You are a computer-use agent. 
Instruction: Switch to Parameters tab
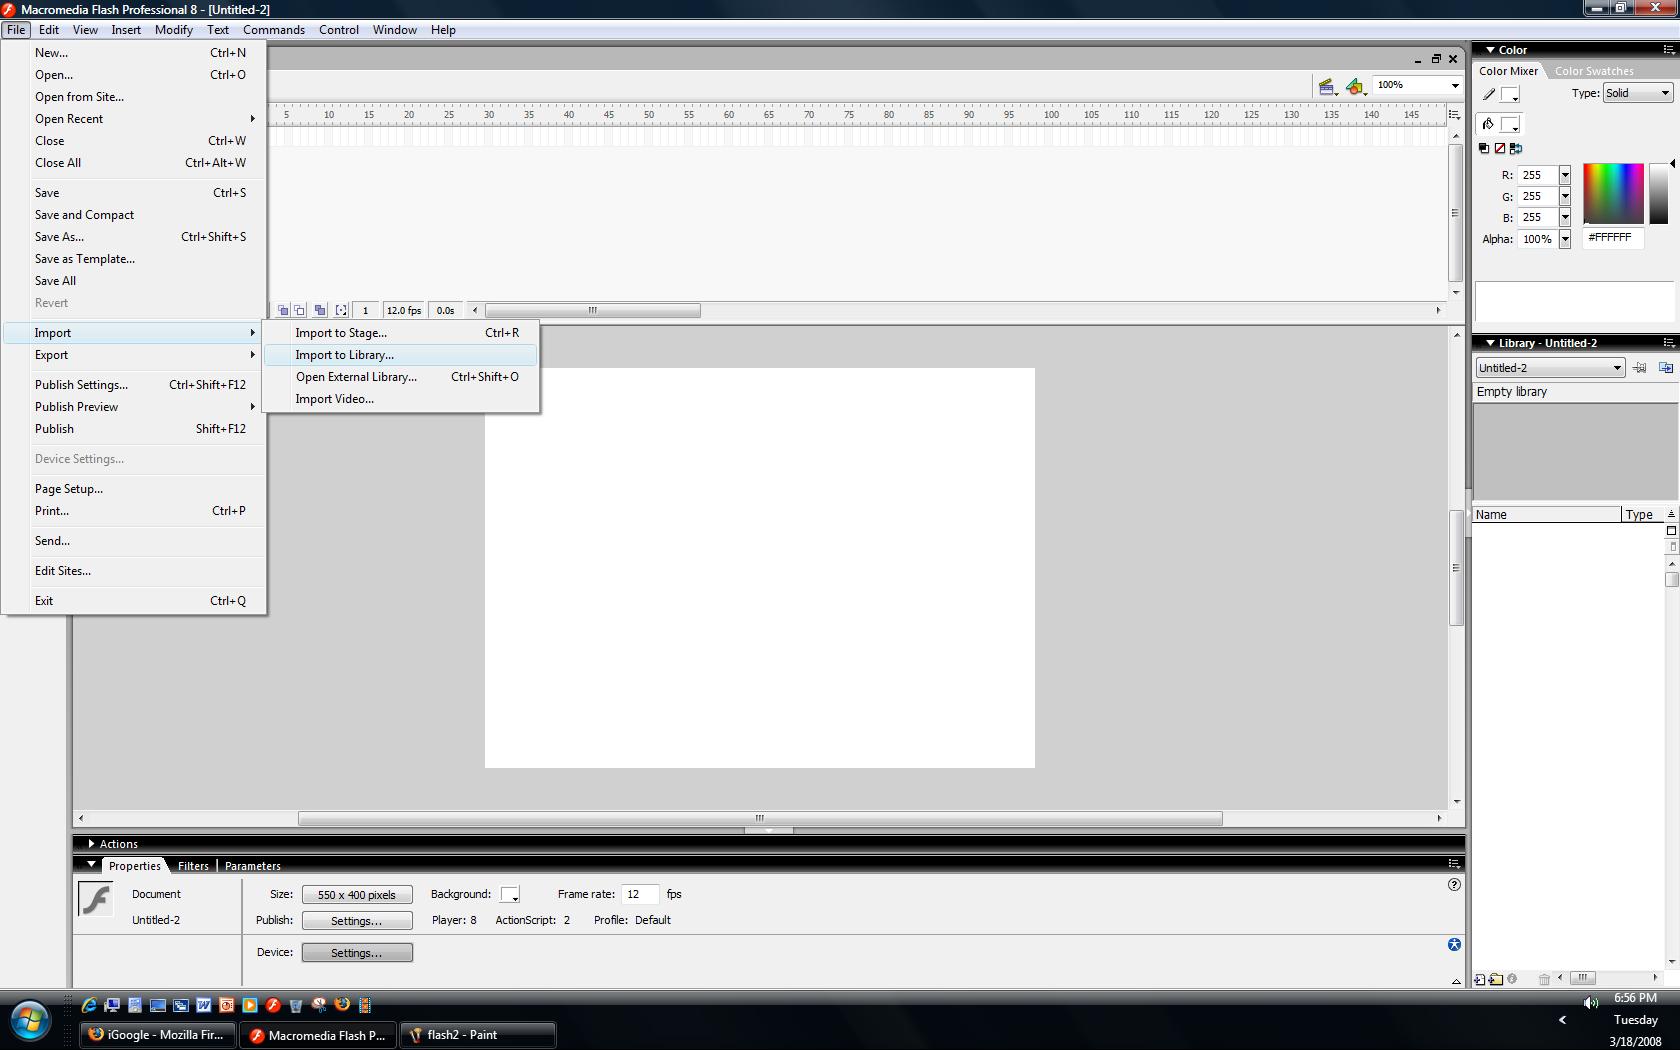(x=252, y=866)
